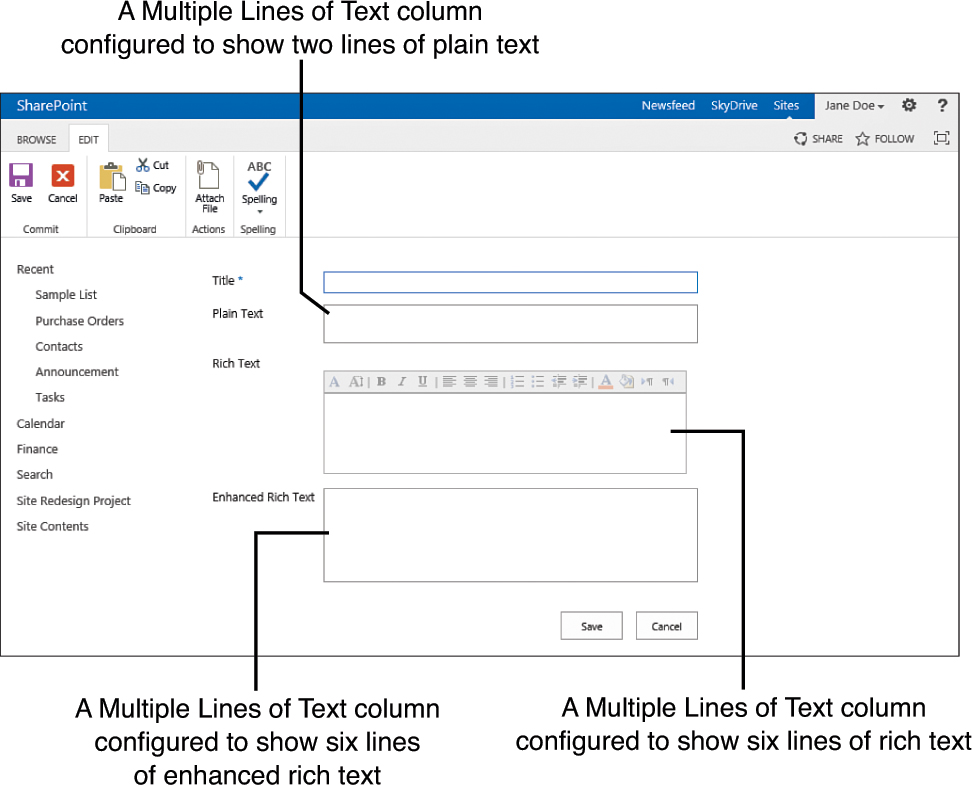
Task: Open SkyDrive in the top bar
Action: click(x=734, y=105)
